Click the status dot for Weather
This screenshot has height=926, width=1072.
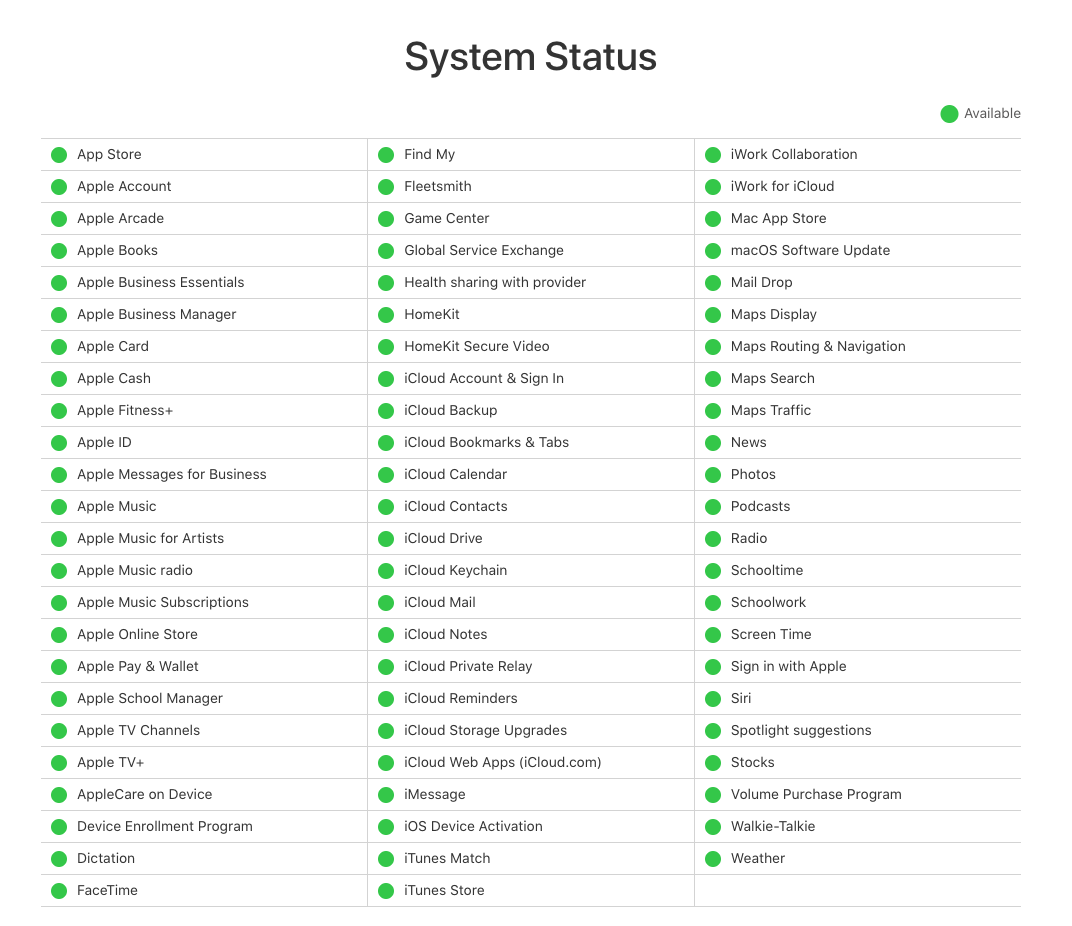click(712, 858)
